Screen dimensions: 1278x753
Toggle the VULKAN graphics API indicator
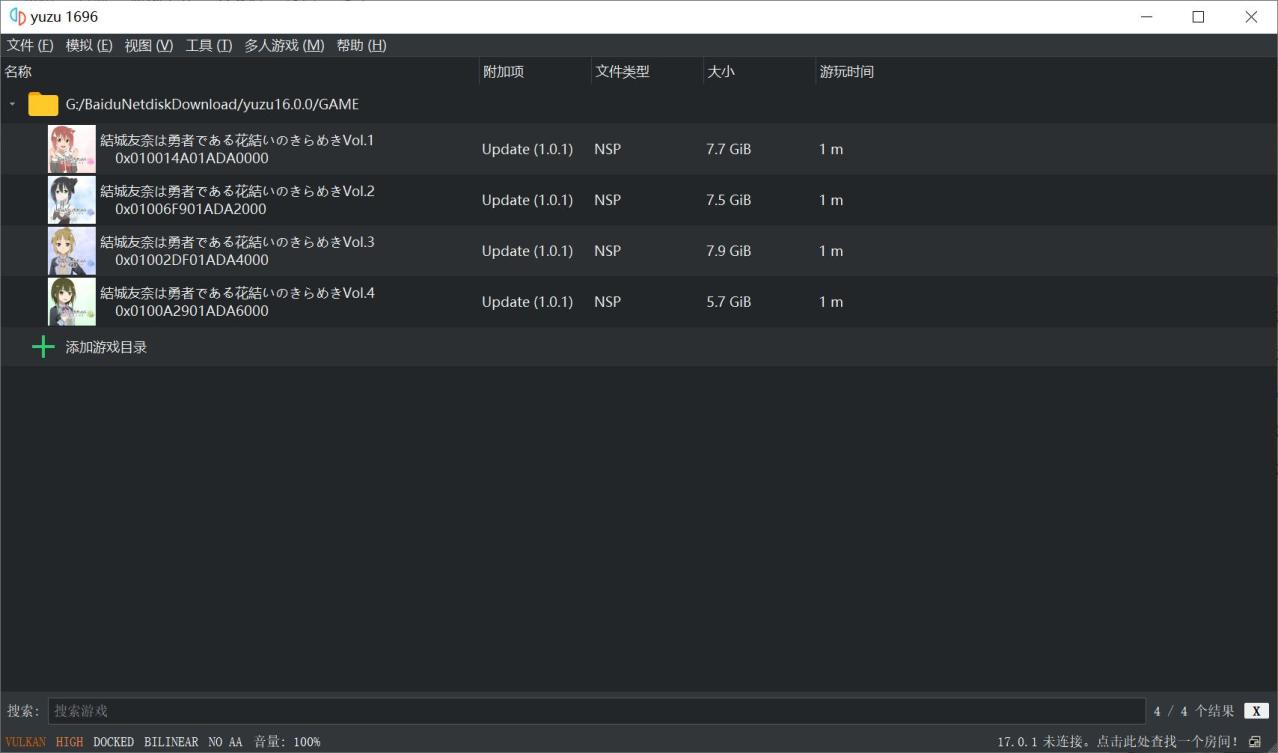[x=26, y=742]
